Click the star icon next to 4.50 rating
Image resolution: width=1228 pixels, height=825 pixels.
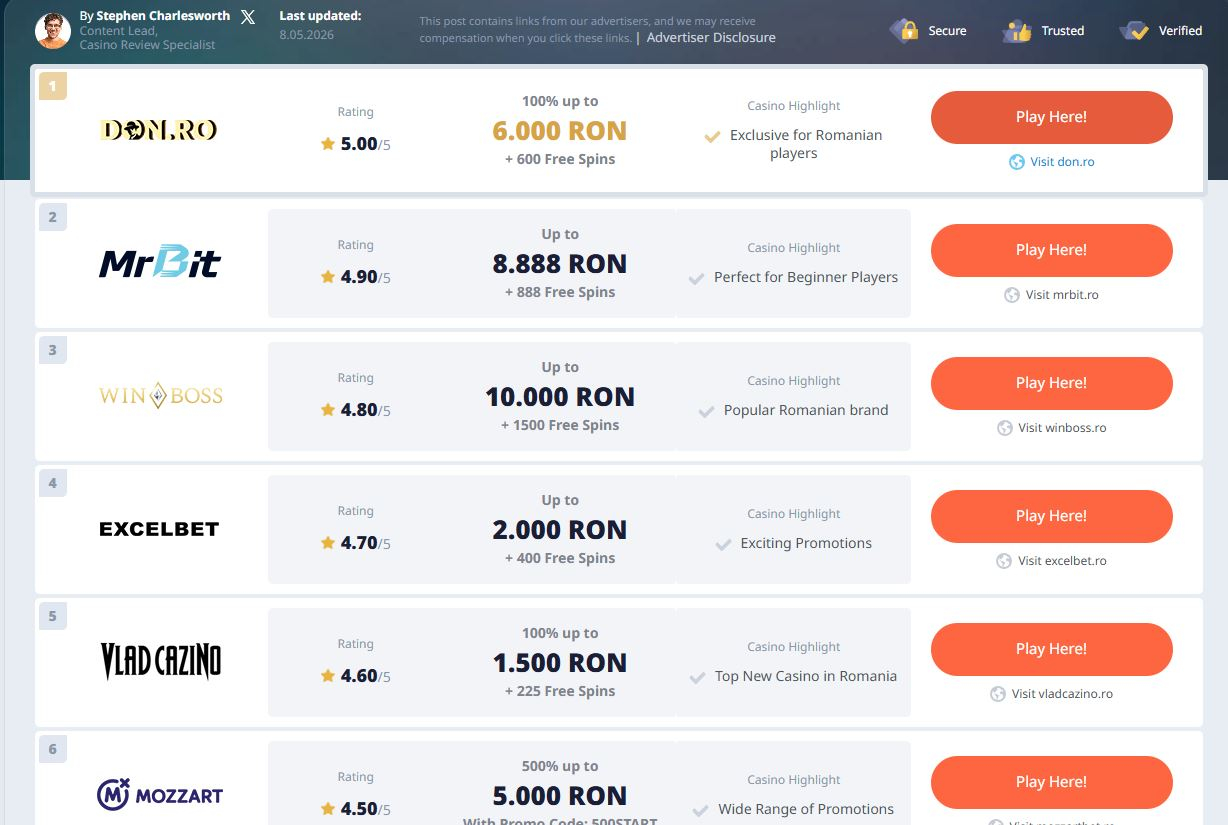[328, 809]
